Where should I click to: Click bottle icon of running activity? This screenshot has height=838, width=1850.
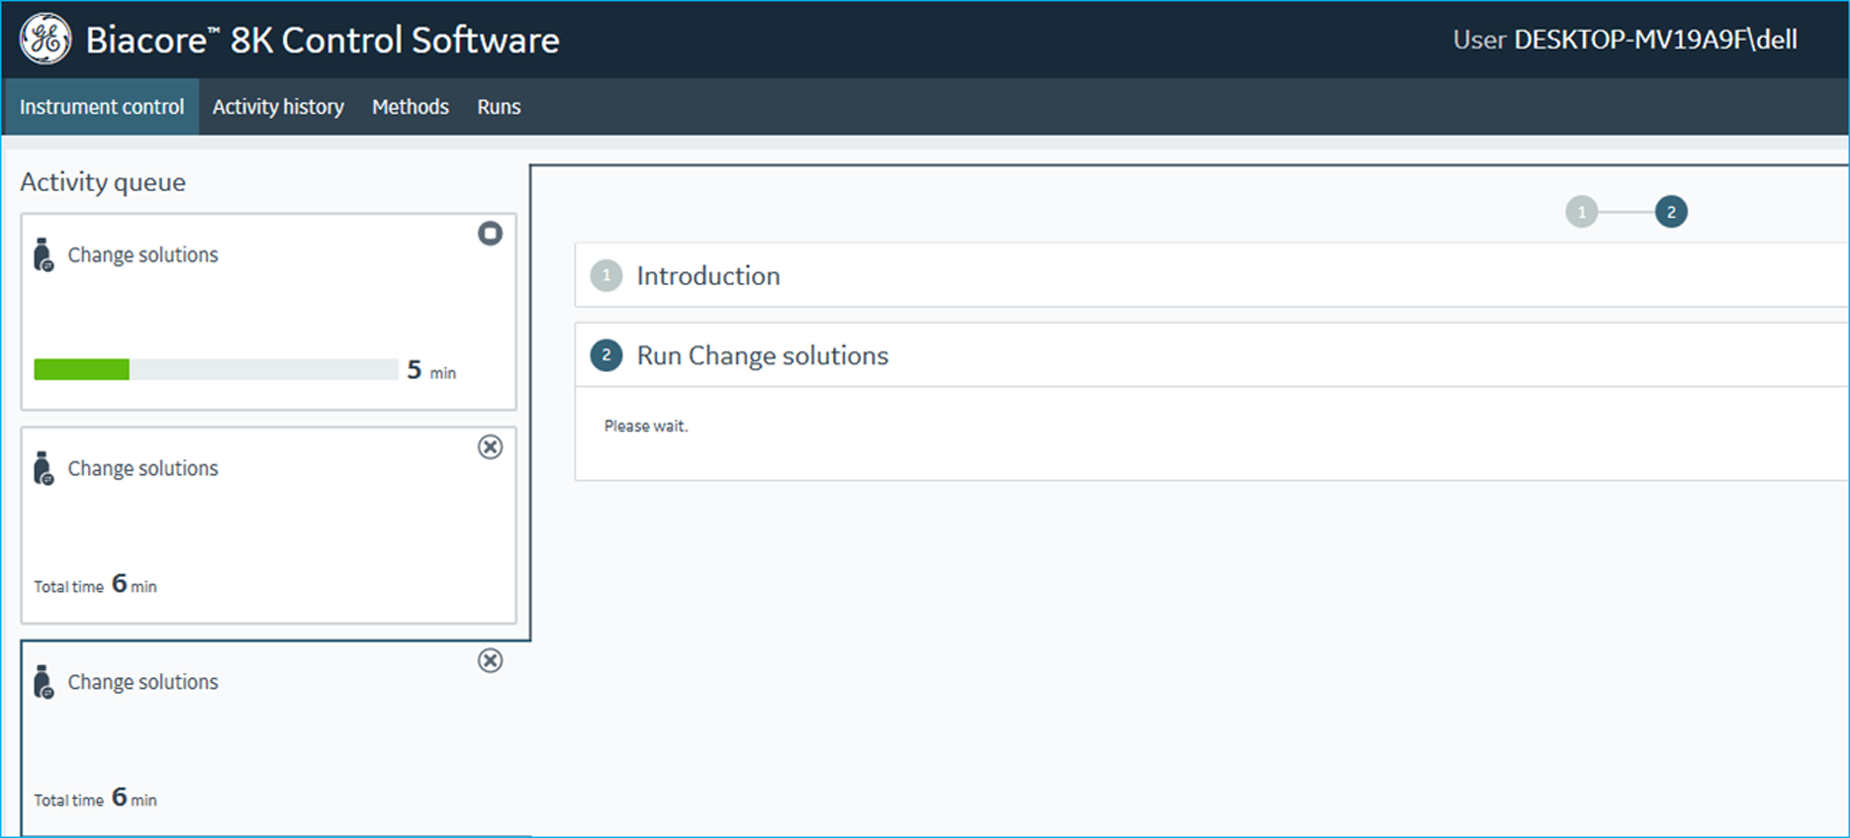tap(43, 255)
